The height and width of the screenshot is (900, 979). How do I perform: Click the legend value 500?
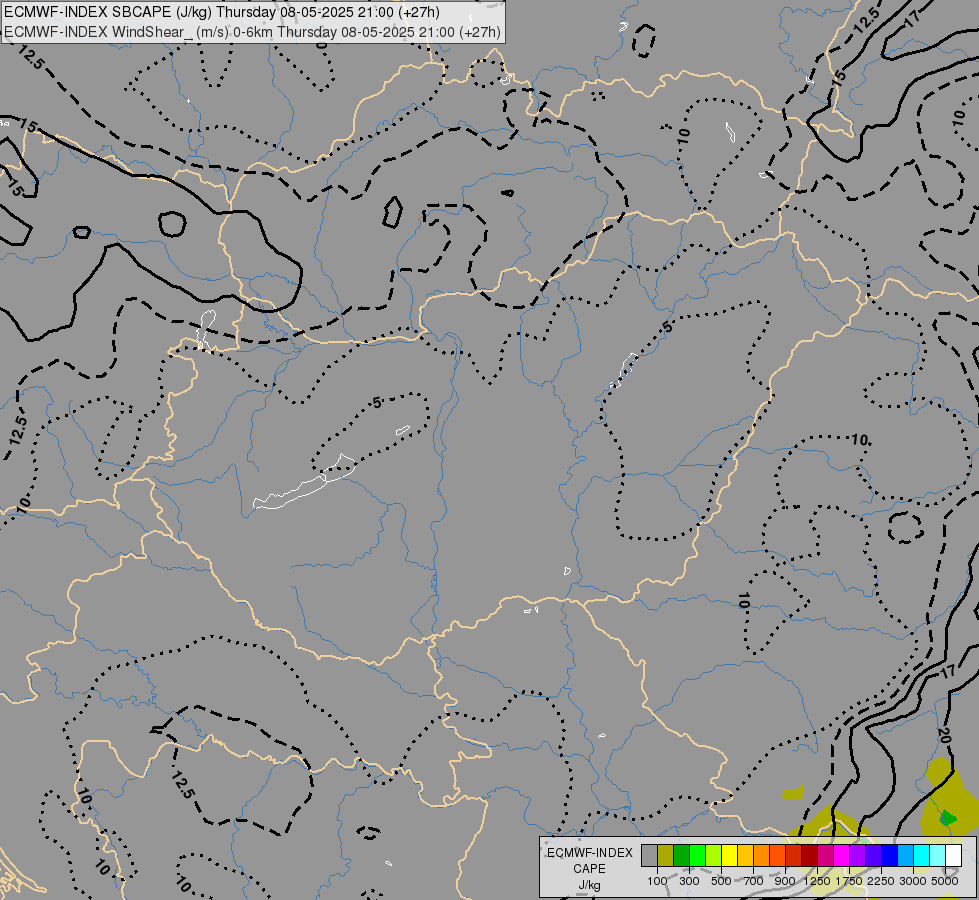coord(721,881)
